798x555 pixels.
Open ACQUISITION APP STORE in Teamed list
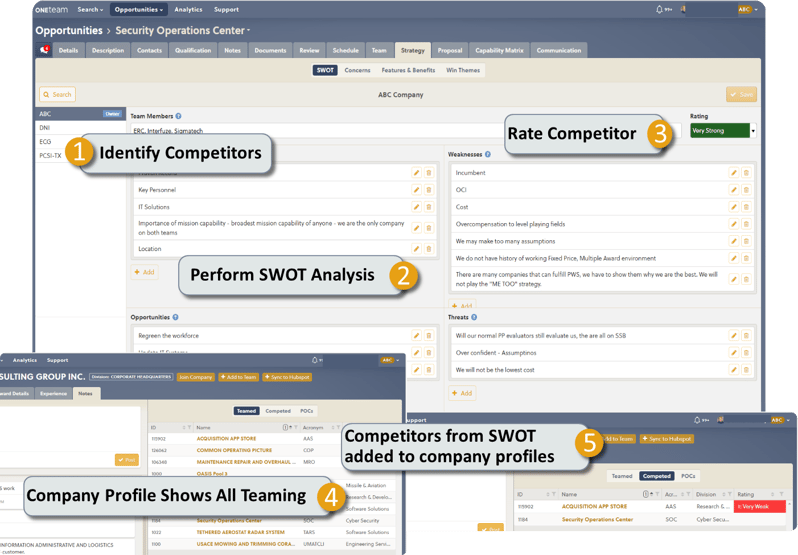226,439
